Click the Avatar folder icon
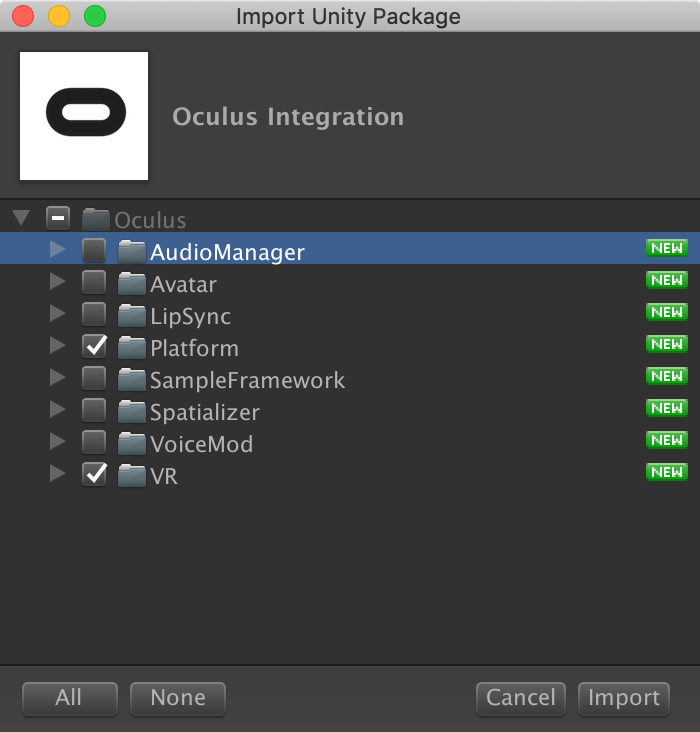Screen dimensions: 700x732 tap(132, 284)
